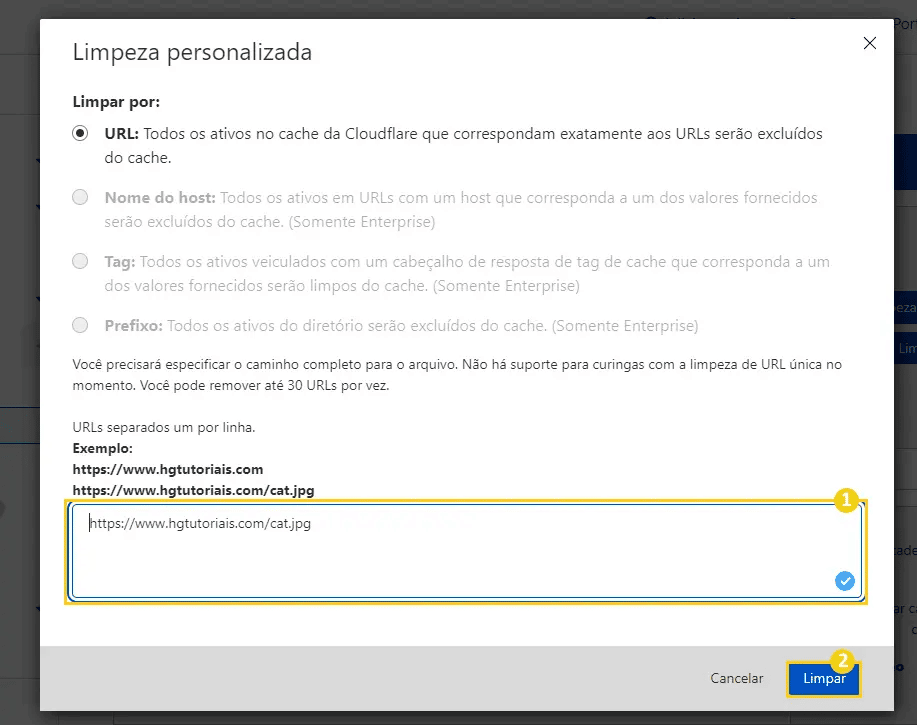Click the blue checkmark icon in URL box
Image resolution: width=917 pixels, height=725 pixels.
click(845, 581)
